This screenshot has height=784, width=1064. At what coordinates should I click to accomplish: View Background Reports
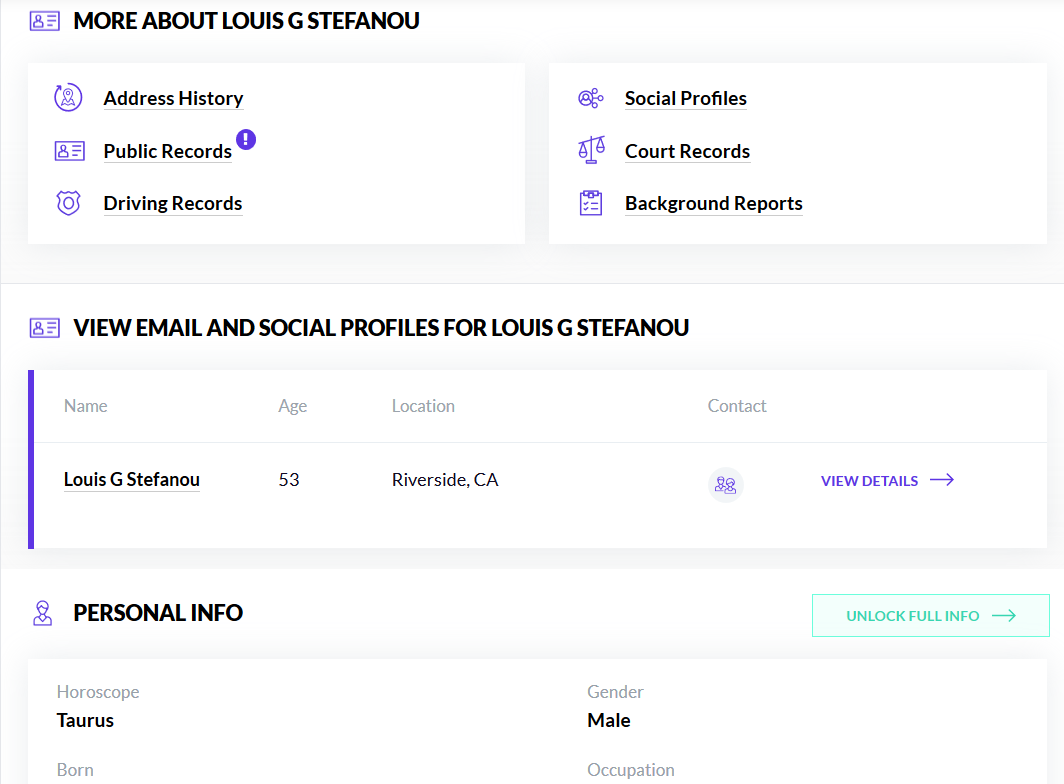coord(713,203)
